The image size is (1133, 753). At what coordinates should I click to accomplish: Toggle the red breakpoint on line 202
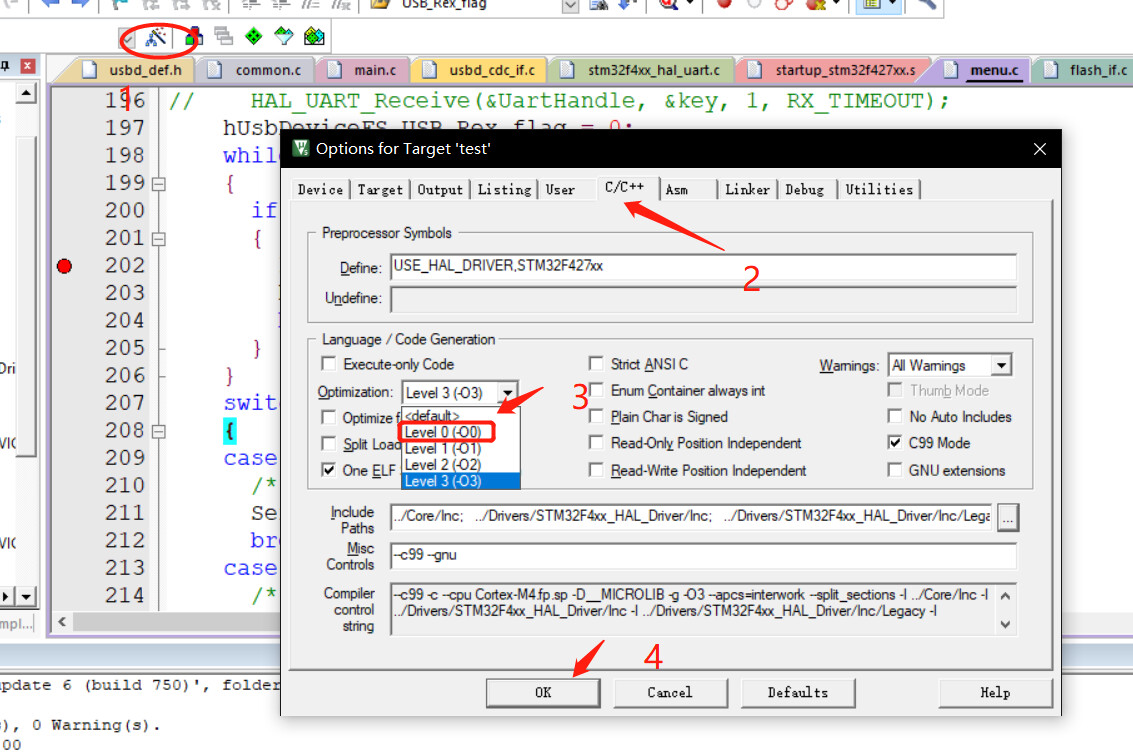coord(64,266)
